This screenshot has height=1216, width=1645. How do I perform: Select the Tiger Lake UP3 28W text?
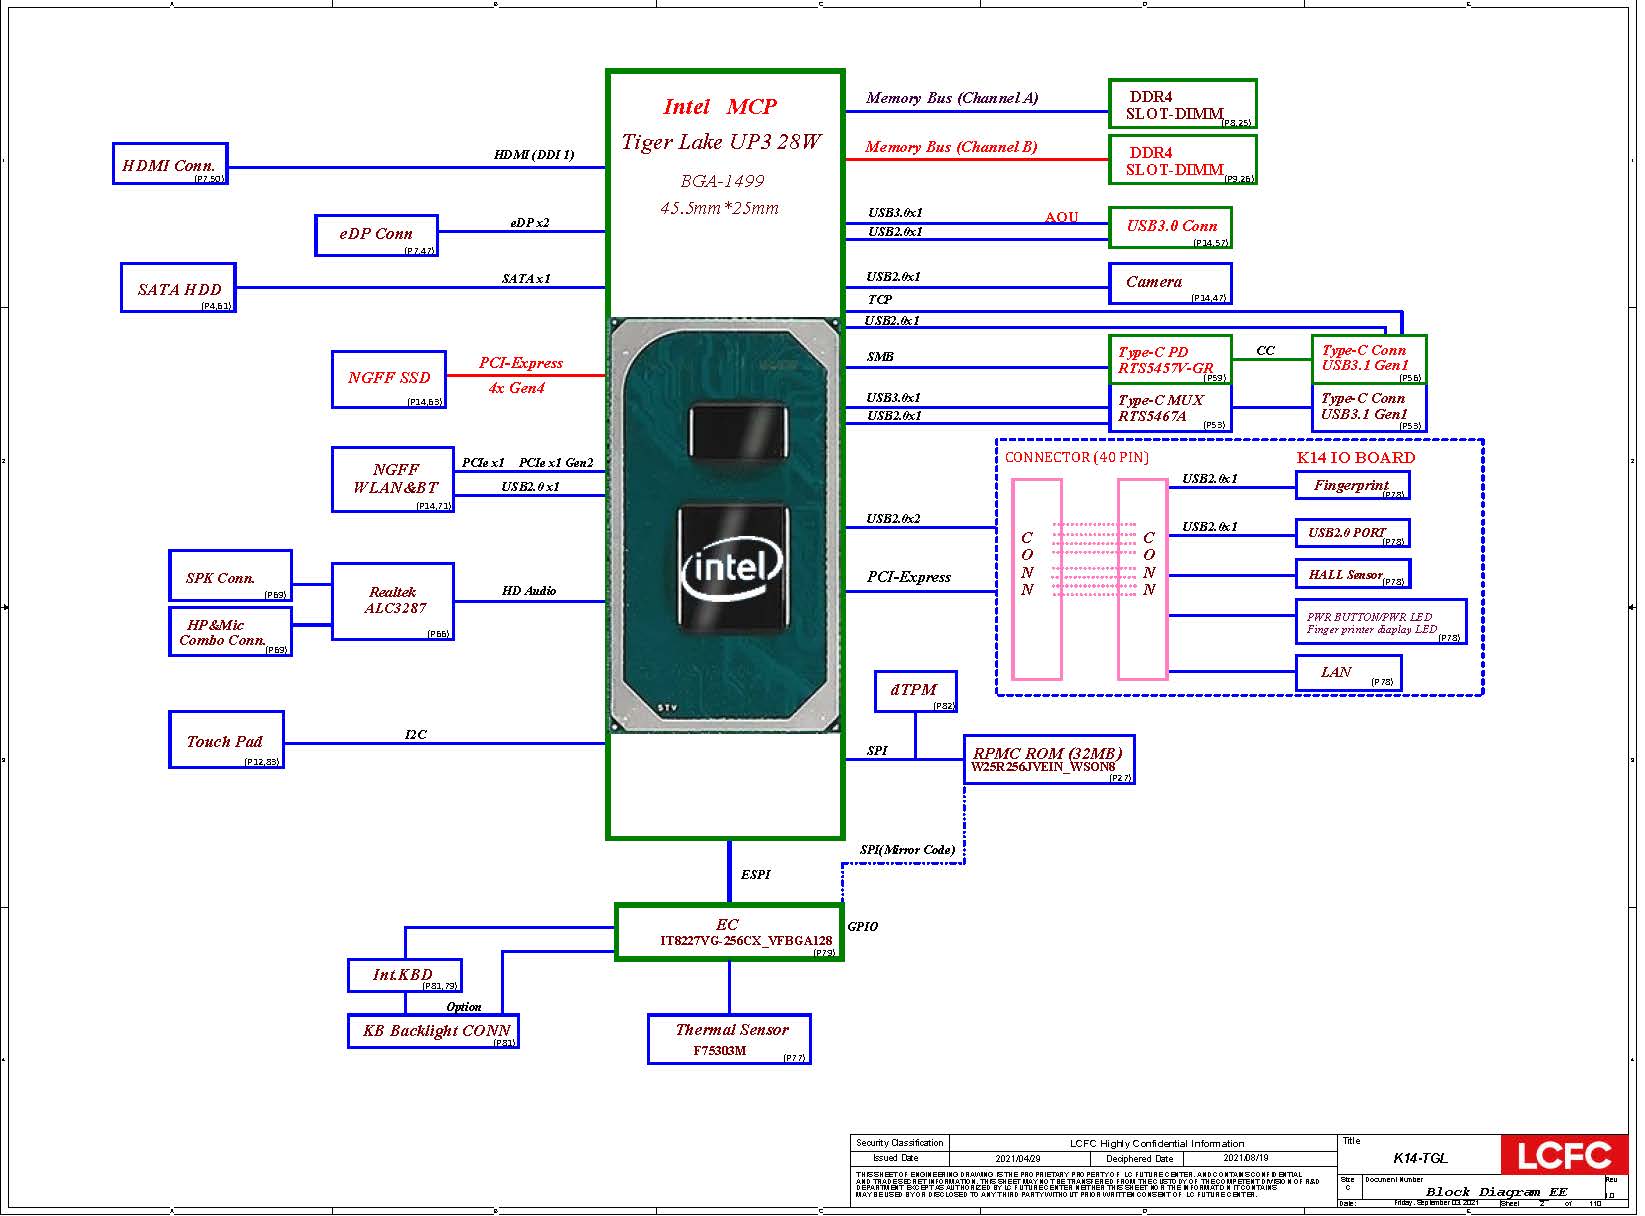721,142
